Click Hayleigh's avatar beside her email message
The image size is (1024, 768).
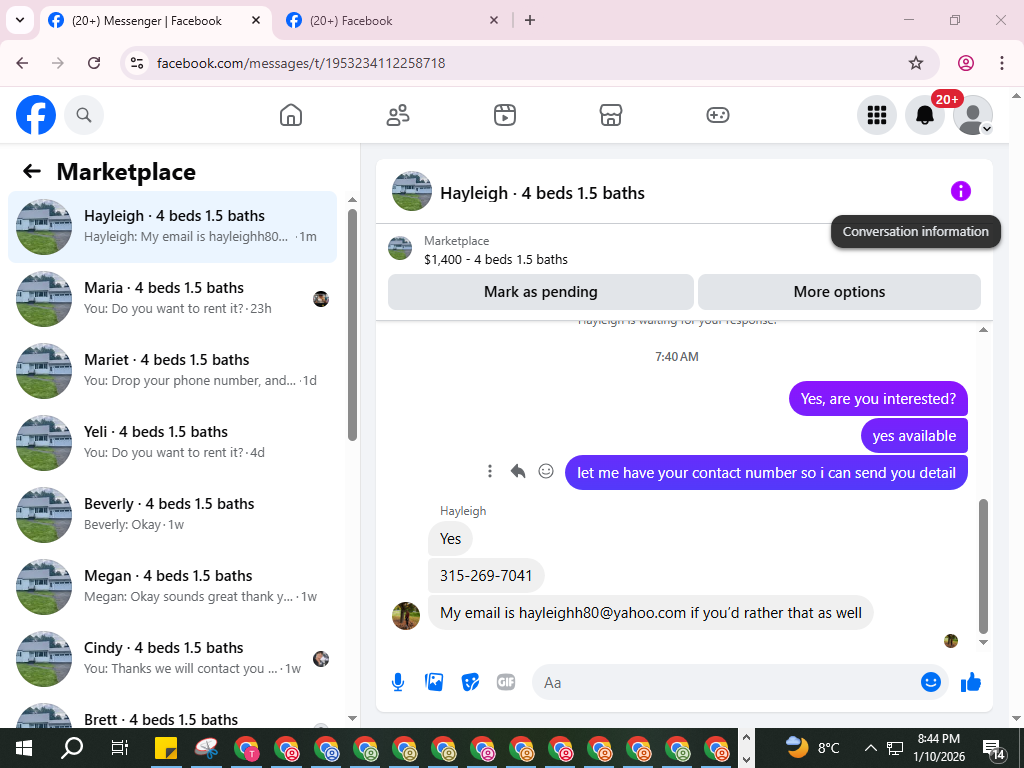pos(406,616)
